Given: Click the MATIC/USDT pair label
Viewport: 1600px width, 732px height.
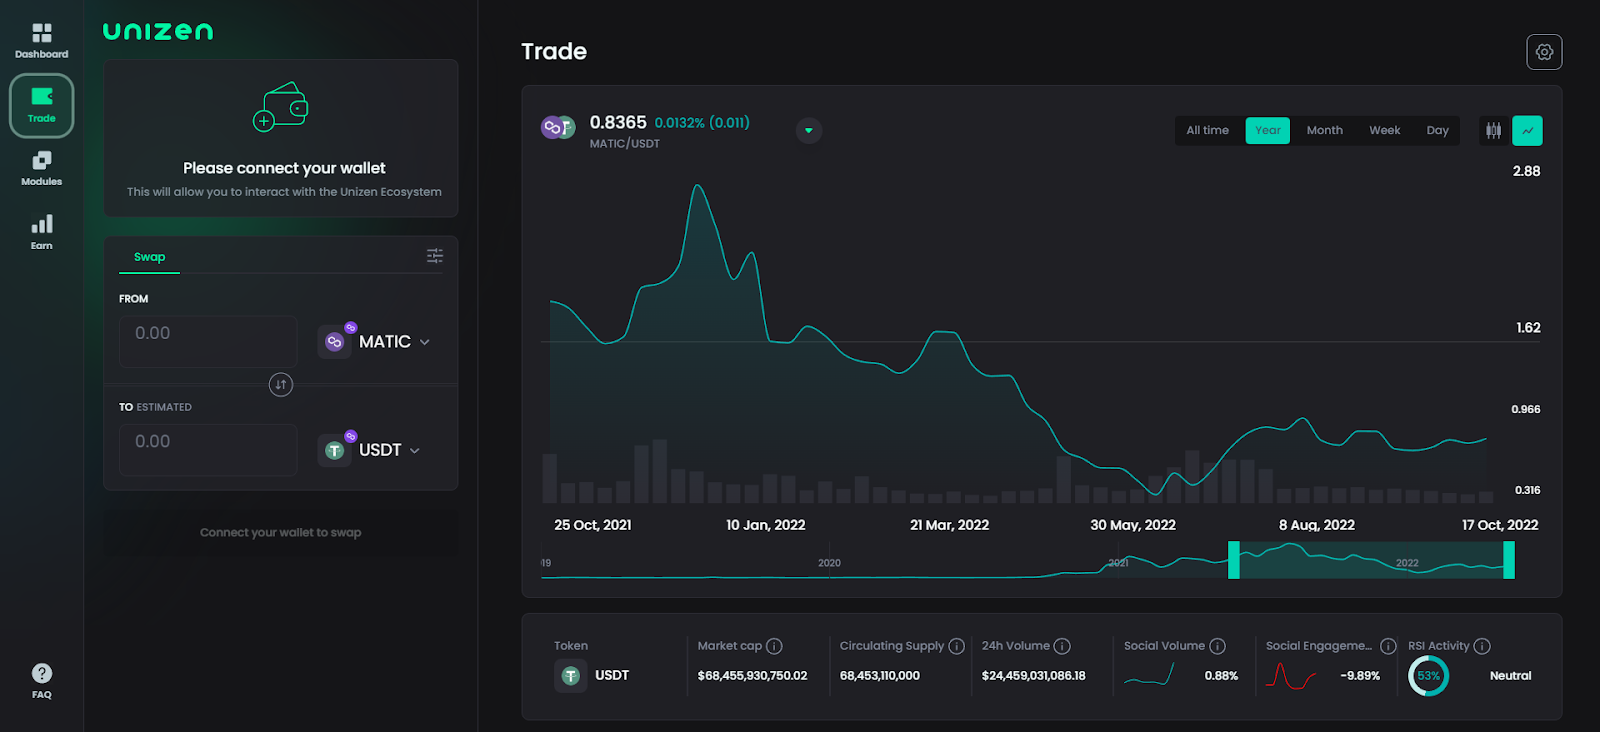Looking at the screenshot, I should click(625, 144).
